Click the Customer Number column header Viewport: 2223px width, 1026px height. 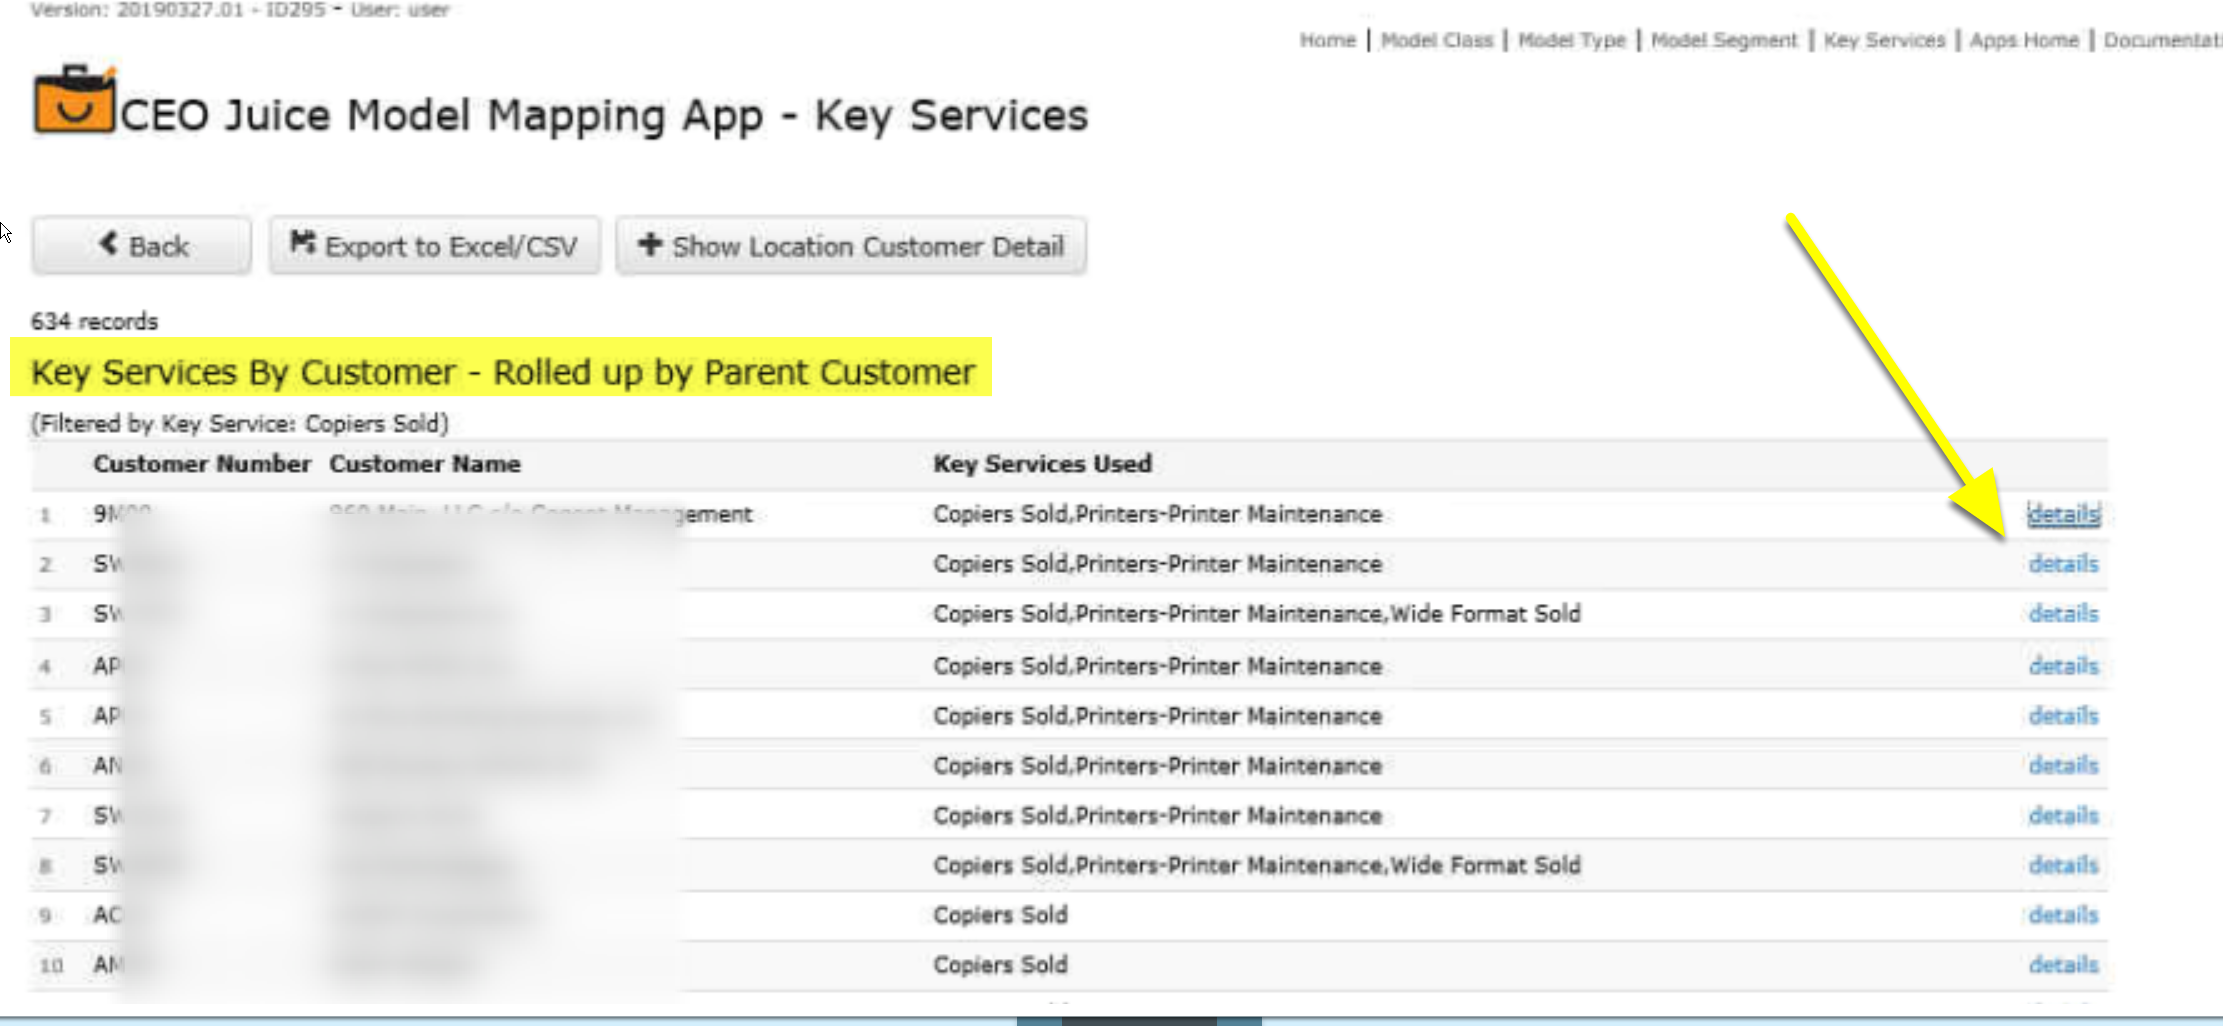tap(202, 464)
